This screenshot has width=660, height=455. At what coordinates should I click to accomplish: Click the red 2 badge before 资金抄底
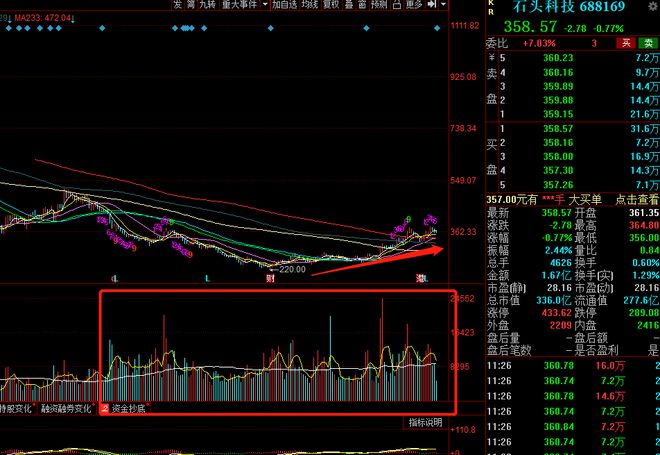105,408
